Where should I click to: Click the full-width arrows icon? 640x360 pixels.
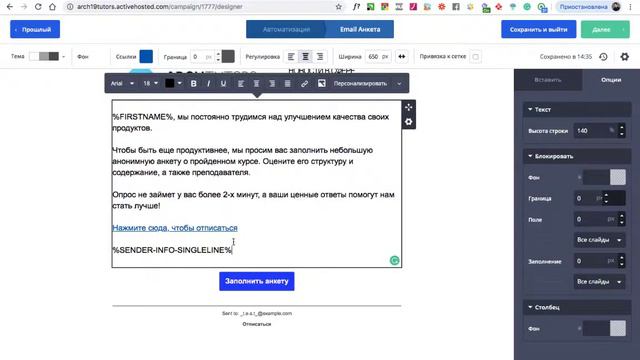click(x=402, y=57)
